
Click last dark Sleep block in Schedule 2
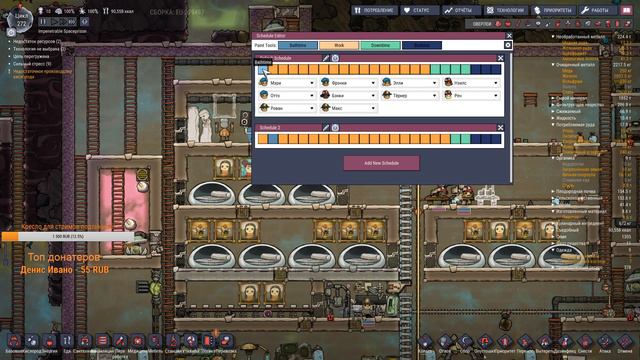pyautogui.click(x=496, y=139)
